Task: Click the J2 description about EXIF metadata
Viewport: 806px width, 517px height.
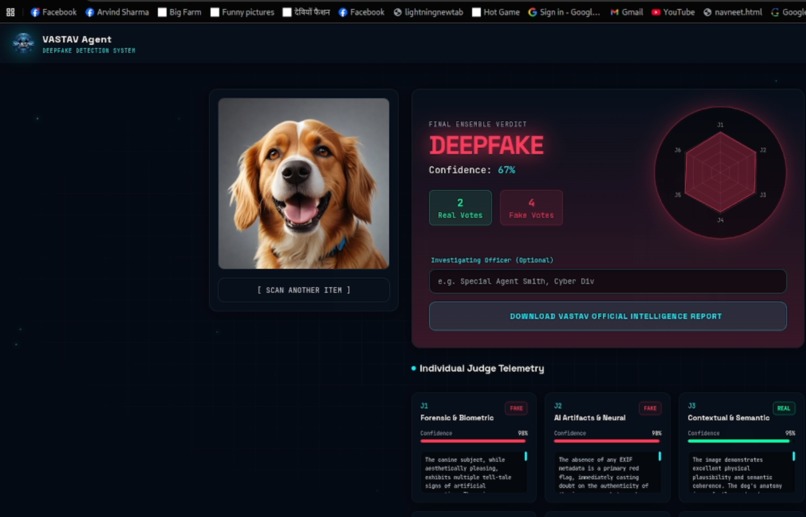Action: tap(603, 472)
